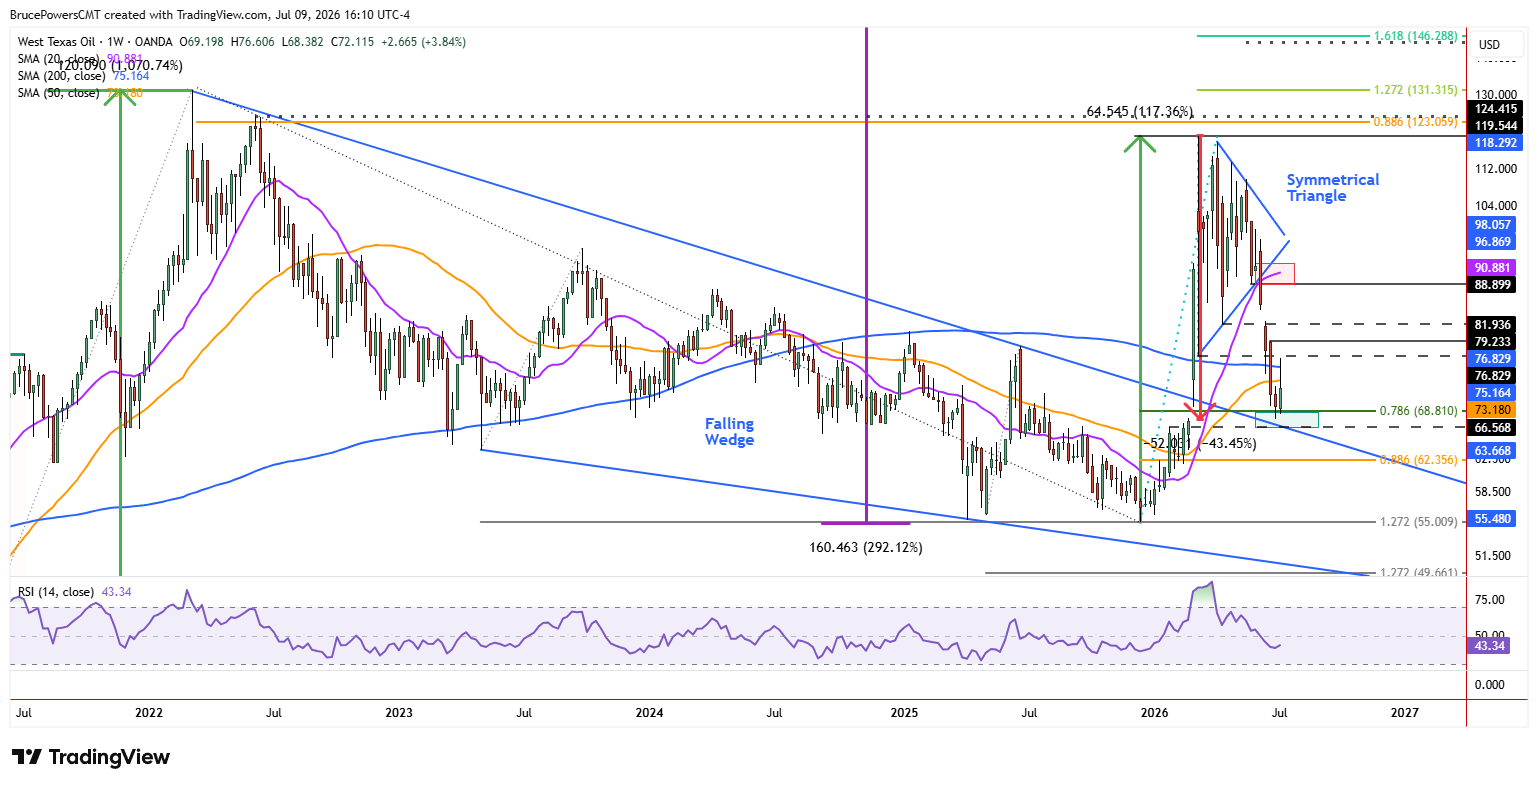The height and width of the screenshot is (787, 1538).
Task: Click the 124.415 price axis tag
Action: click(1494, 109)
